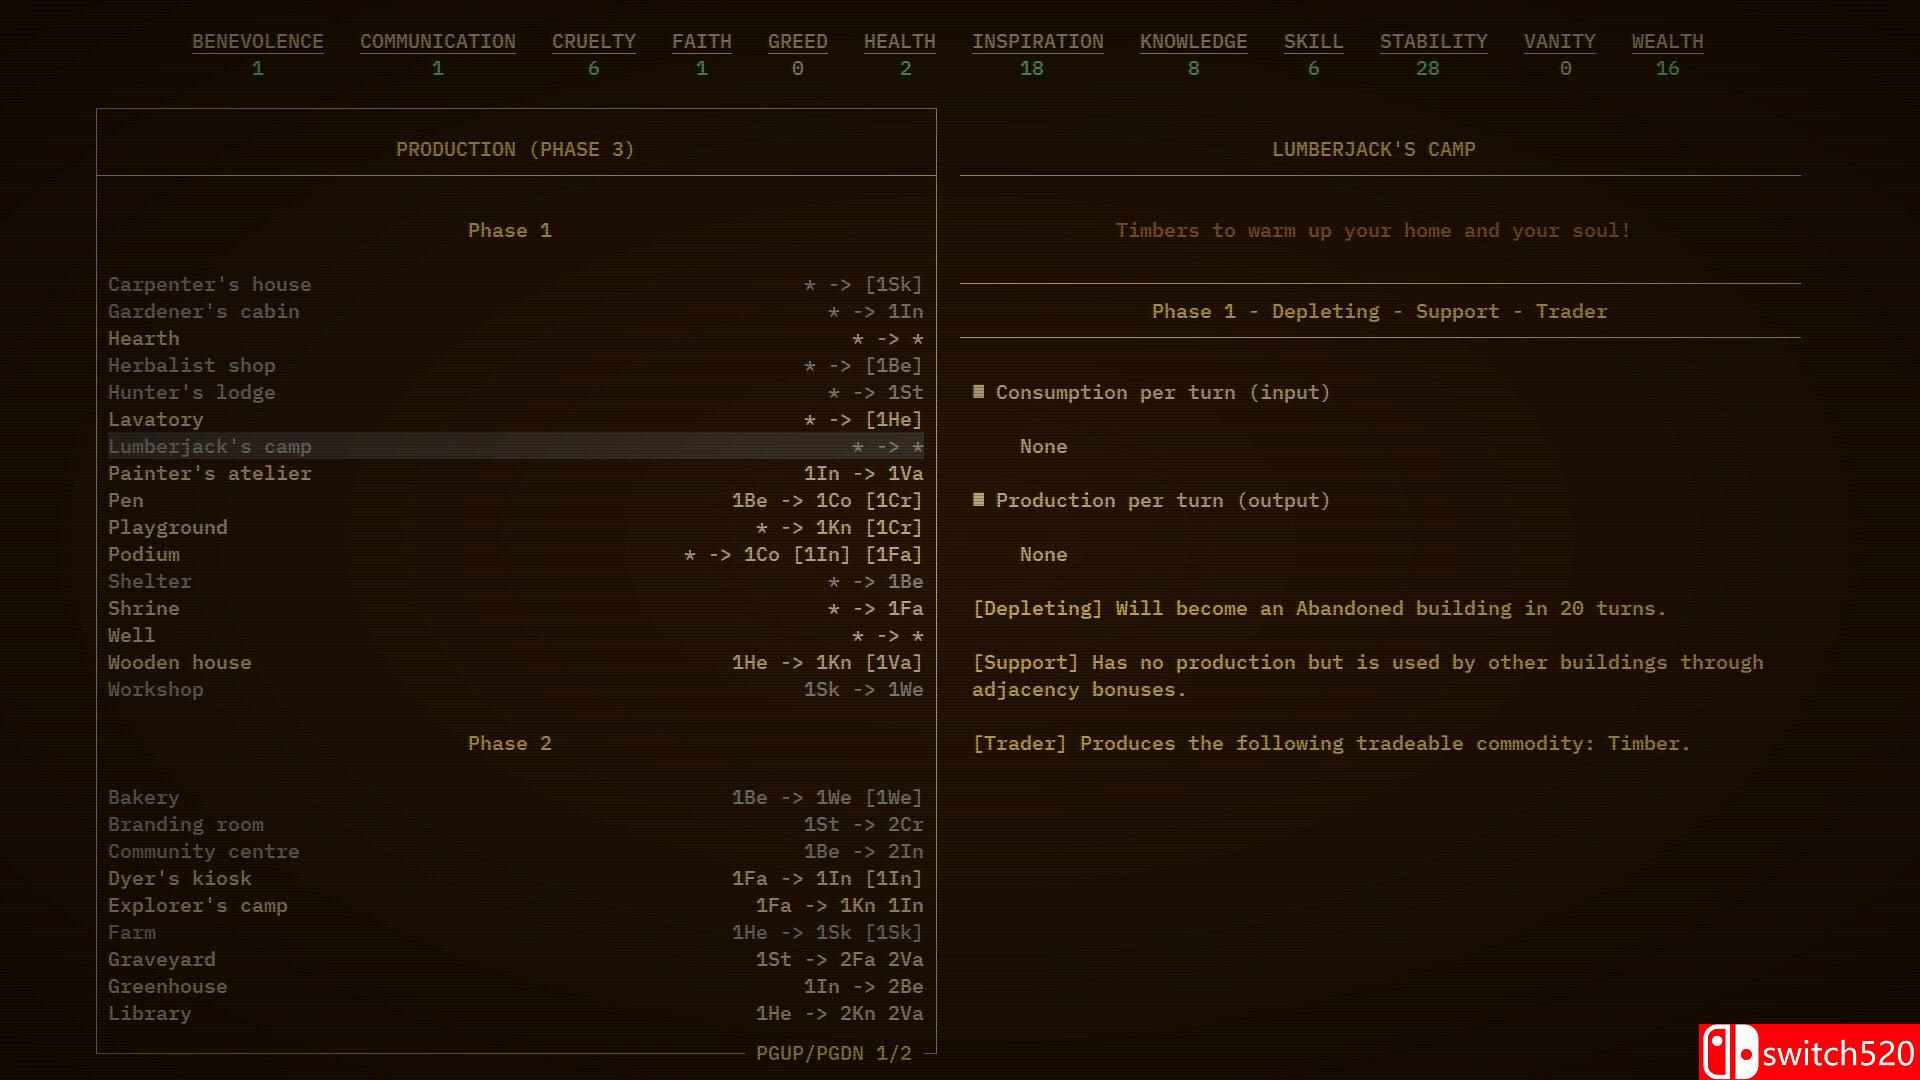Viewport: 1920px width, 1080px height.
Task: Select Carpenter's house building entry
Action: 210,284
